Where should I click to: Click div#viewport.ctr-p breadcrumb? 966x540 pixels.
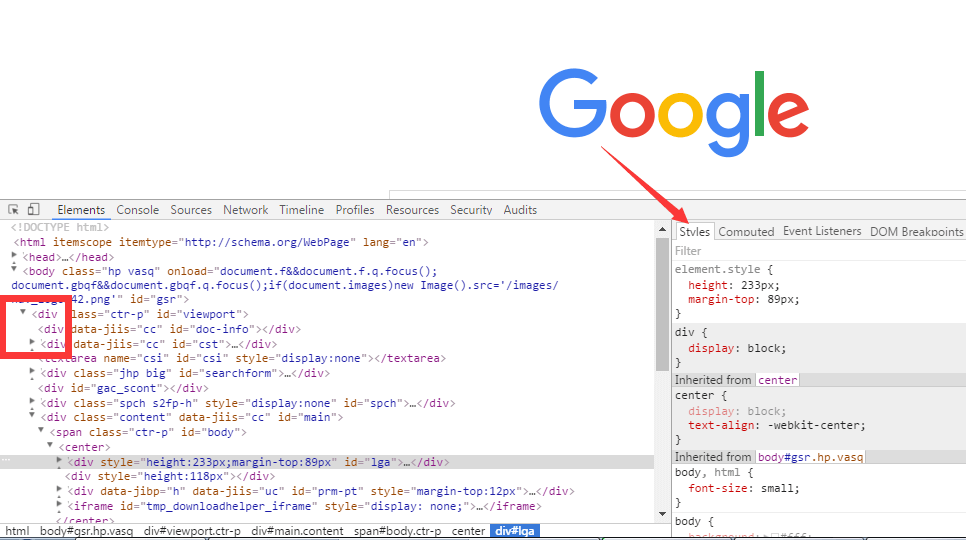192,531
